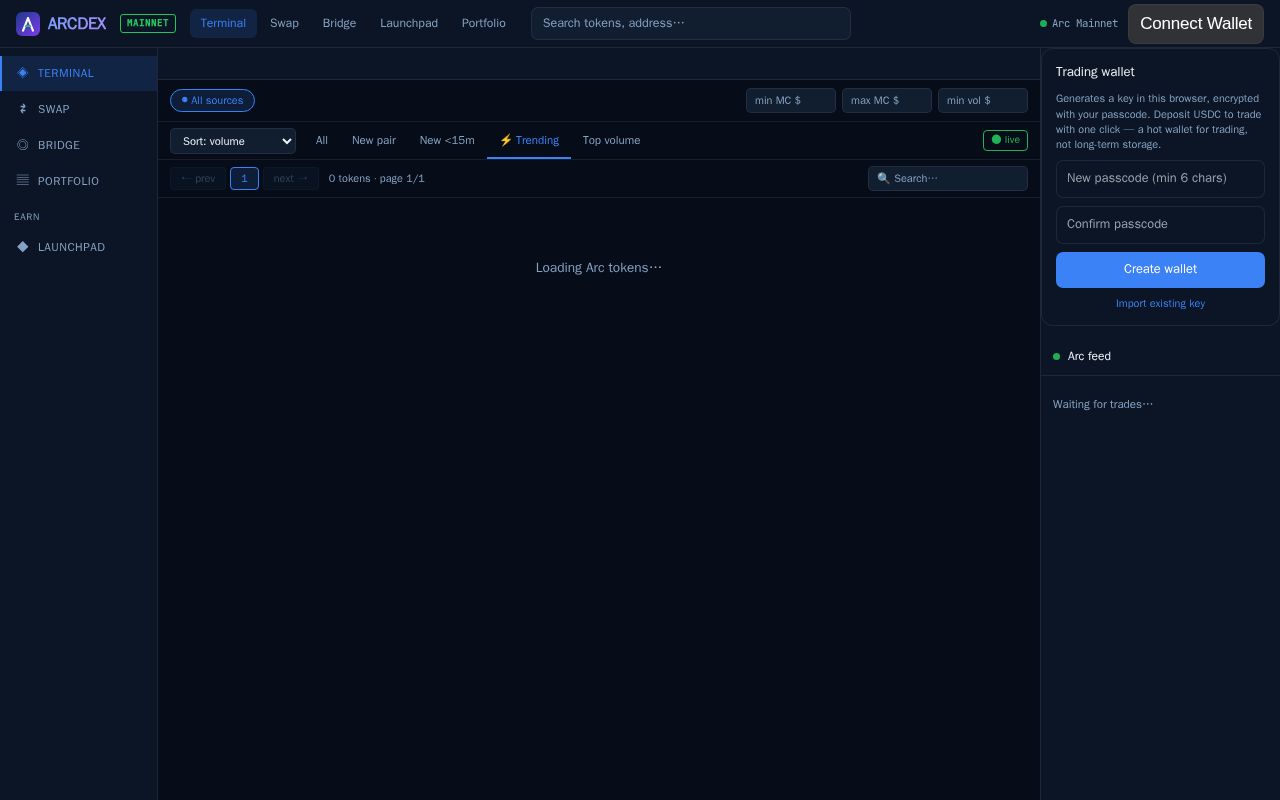Click the Create wallet button
The height and width of the screenshot is (800, 1280).
(1160, 270)
